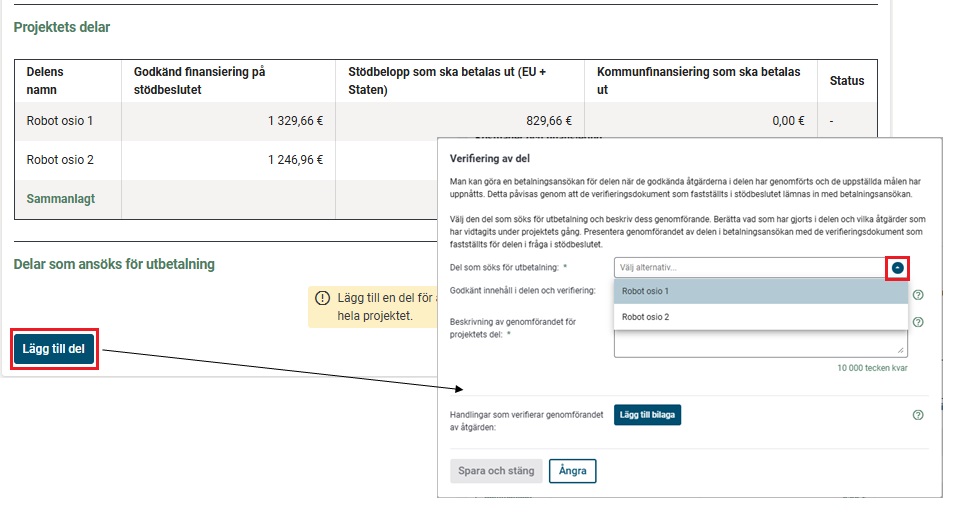Click the Lägg till bilaga button

coord(646,415)
